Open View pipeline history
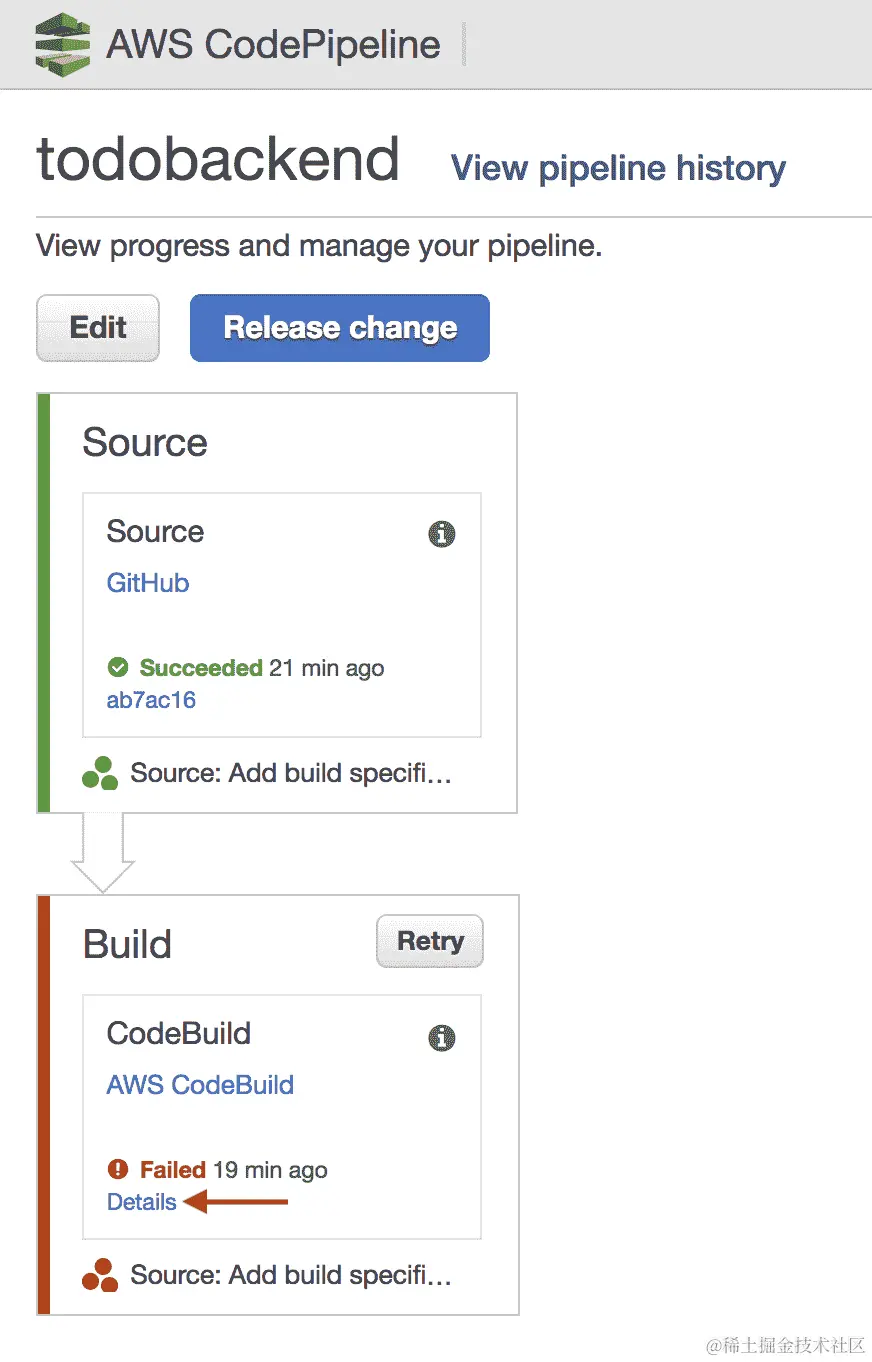 coord(618,168)
